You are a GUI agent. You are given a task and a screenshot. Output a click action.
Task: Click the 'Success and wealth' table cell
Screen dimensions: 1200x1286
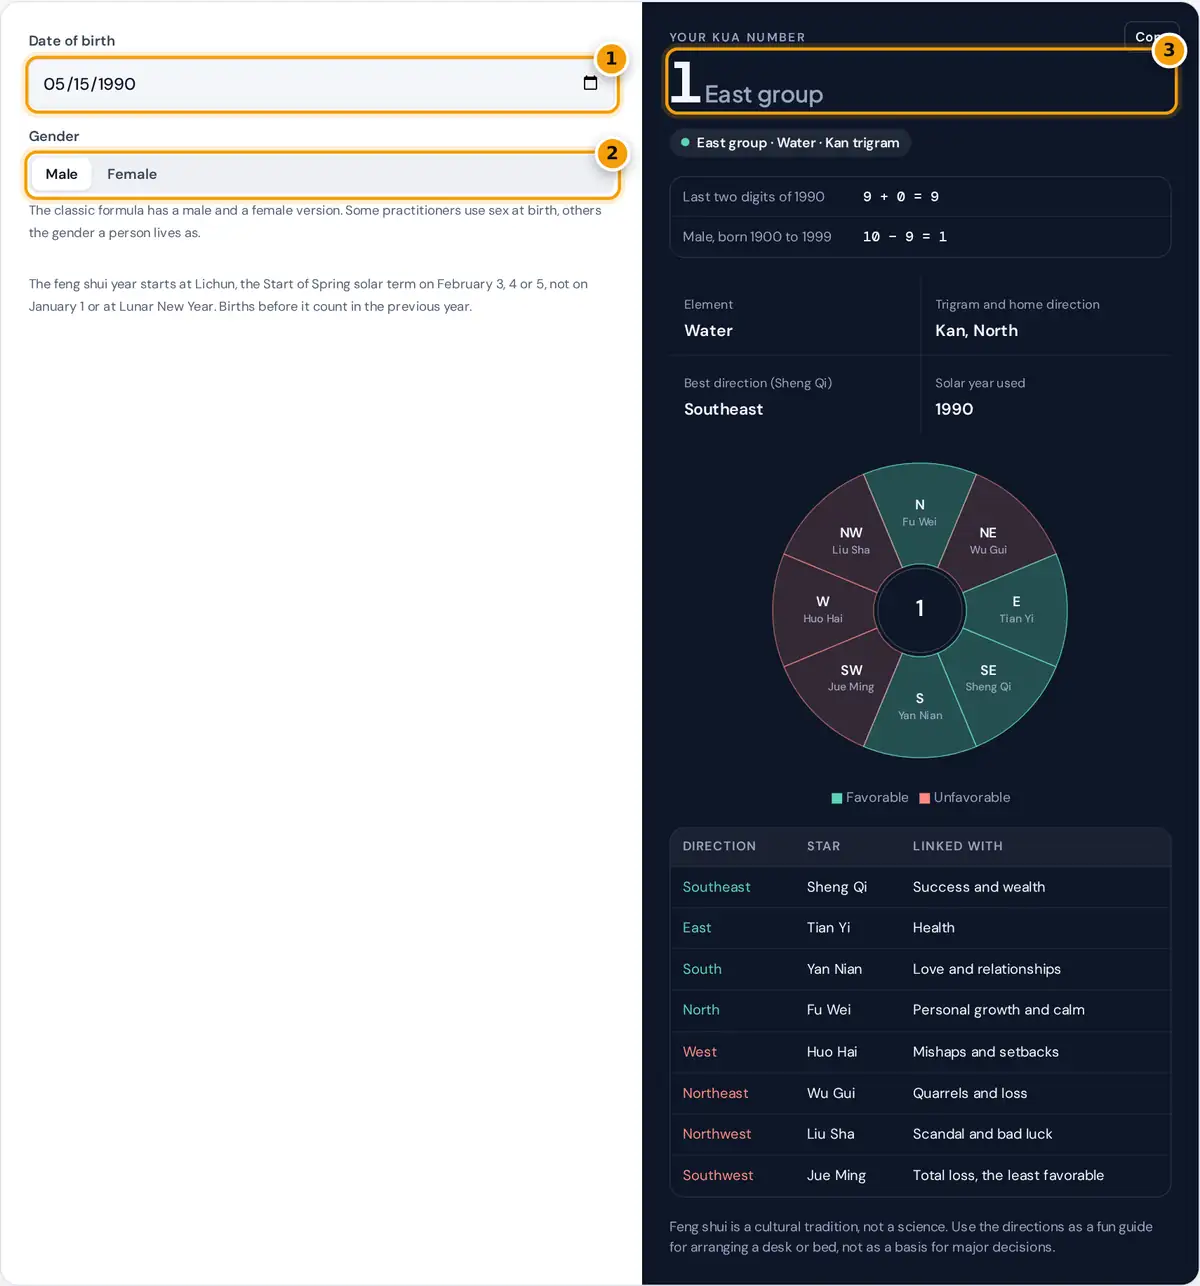(979, 887)
